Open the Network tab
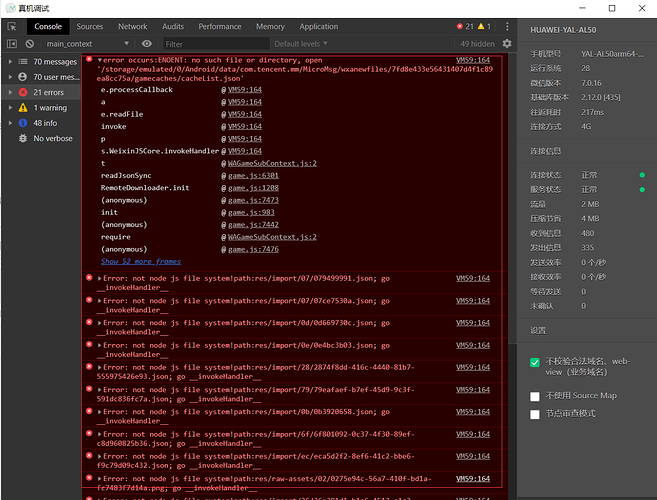 [132, 26]
